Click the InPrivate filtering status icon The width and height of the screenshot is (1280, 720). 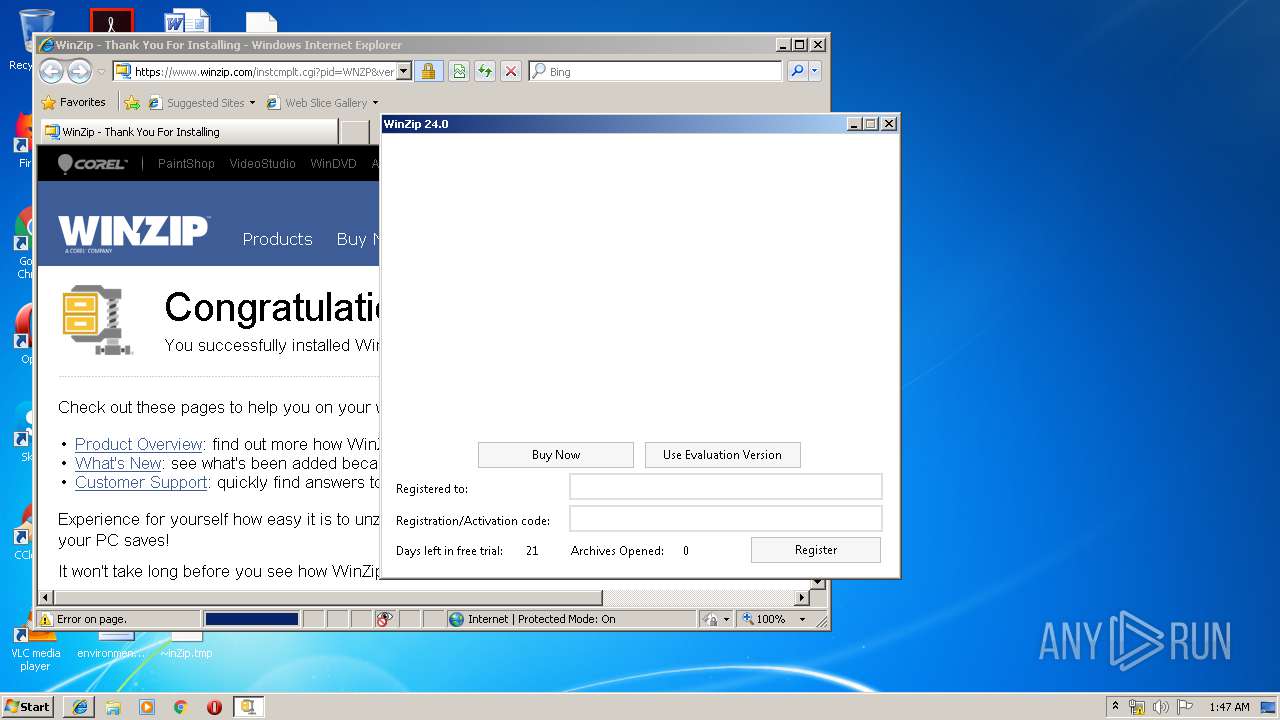[x=385, y=619]
